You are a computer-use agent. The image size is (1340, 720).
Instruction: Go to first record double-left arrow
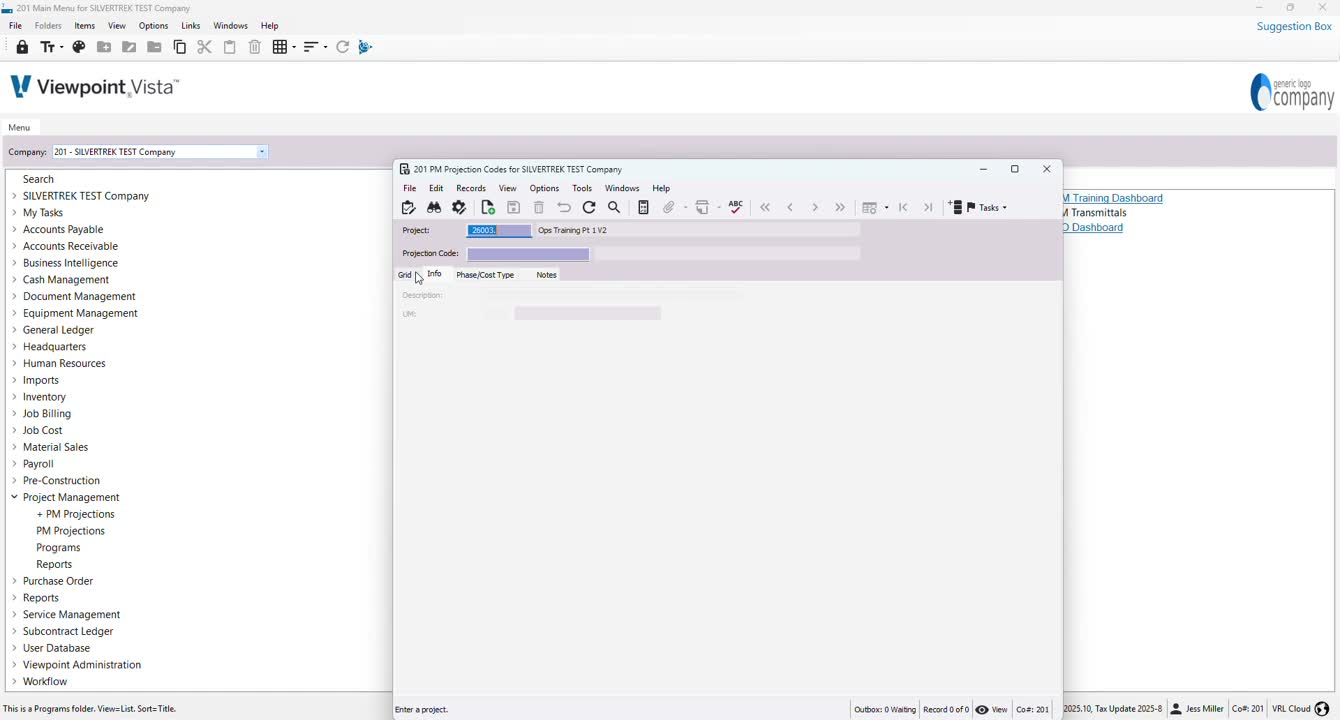(x=765, y=208)
